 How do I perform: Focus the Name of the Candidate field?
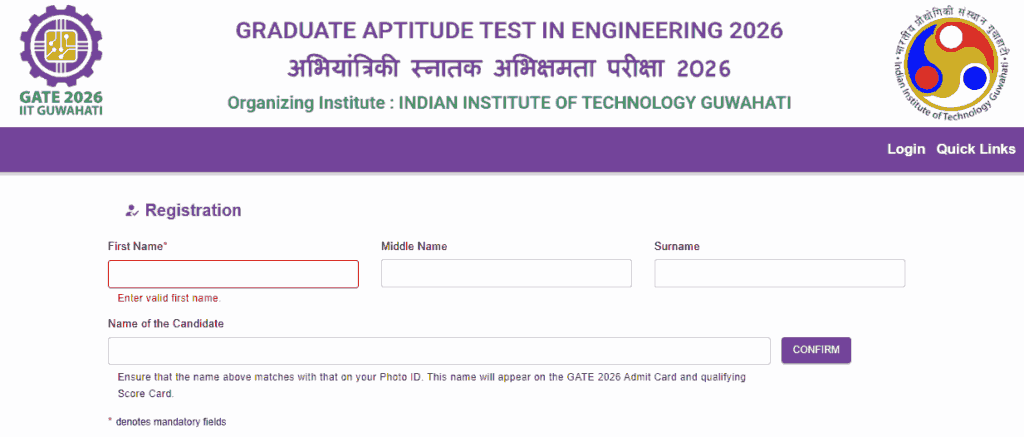pos(440,351)
